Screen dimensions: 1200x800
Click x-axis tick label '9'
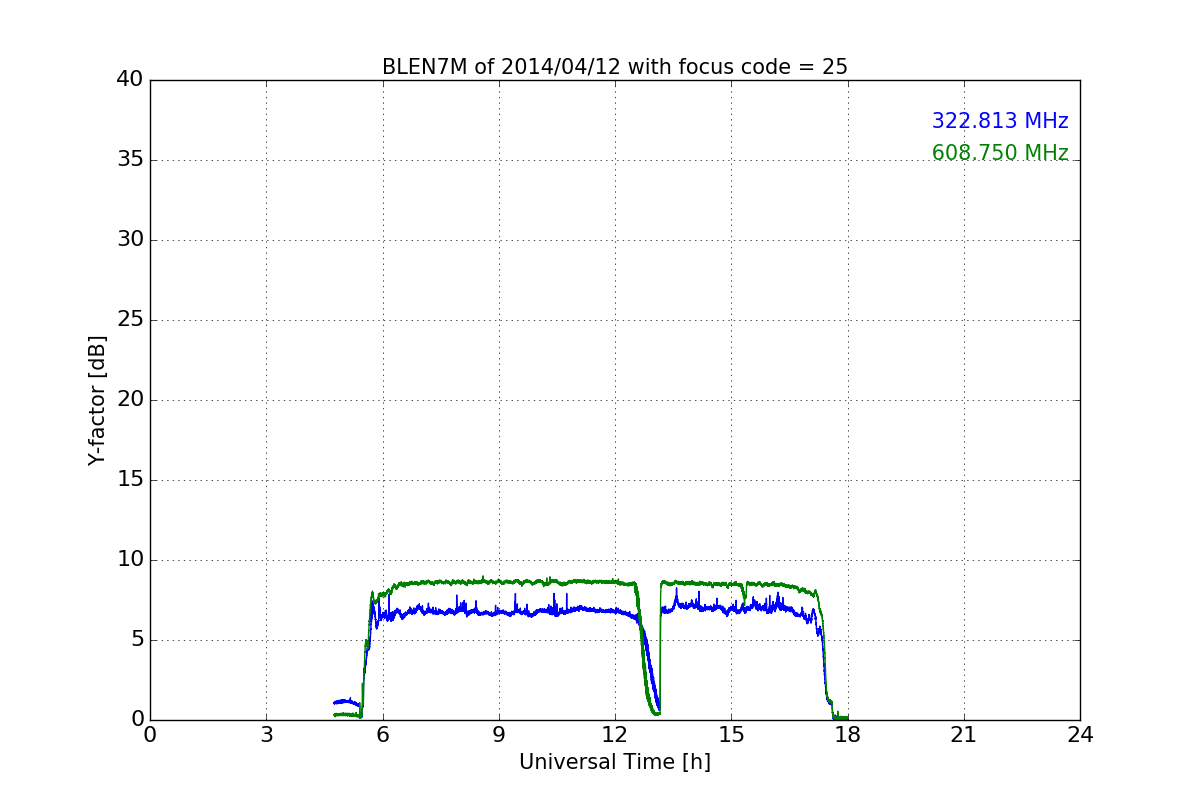pos(499,735)
